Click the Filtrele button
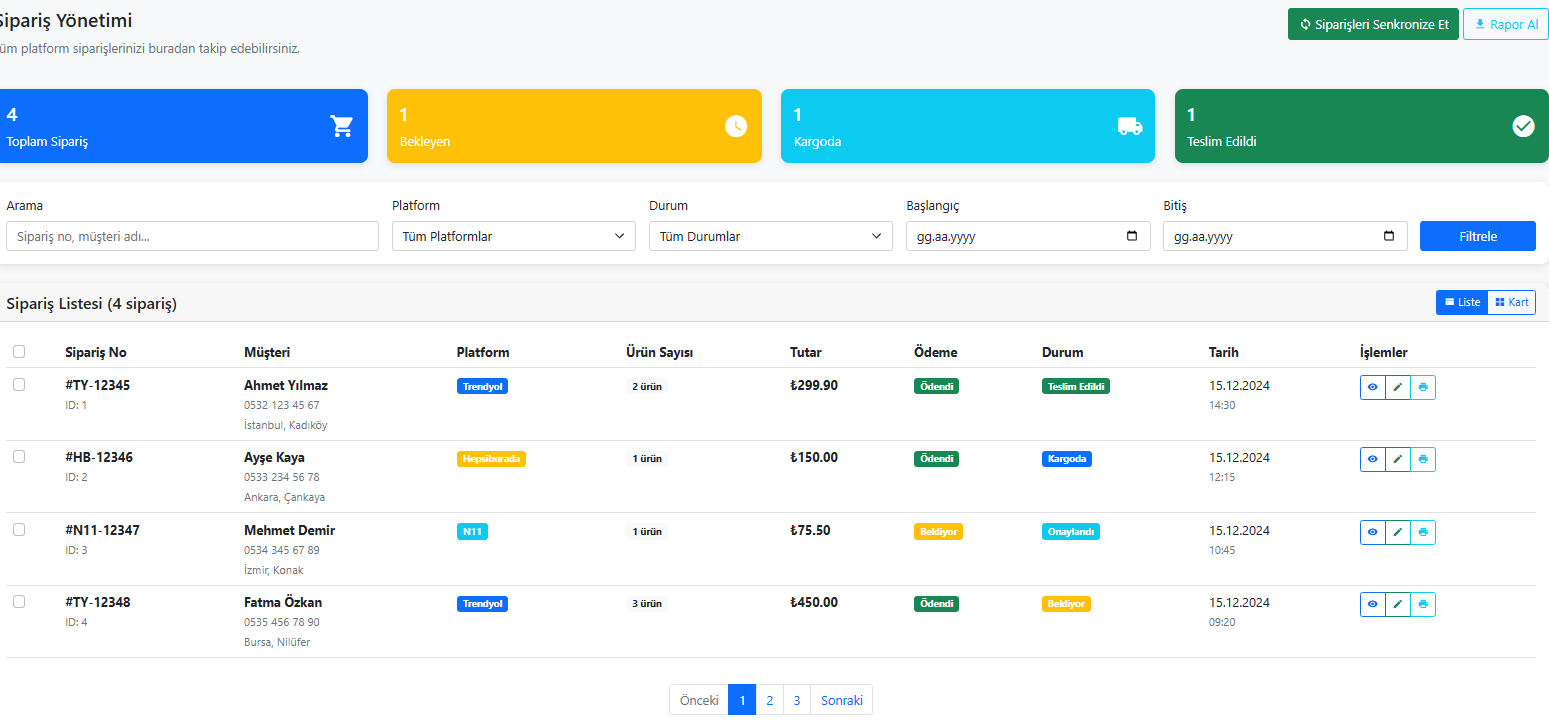This screenshot has height=725, width=1549. tap(1478, 236)
